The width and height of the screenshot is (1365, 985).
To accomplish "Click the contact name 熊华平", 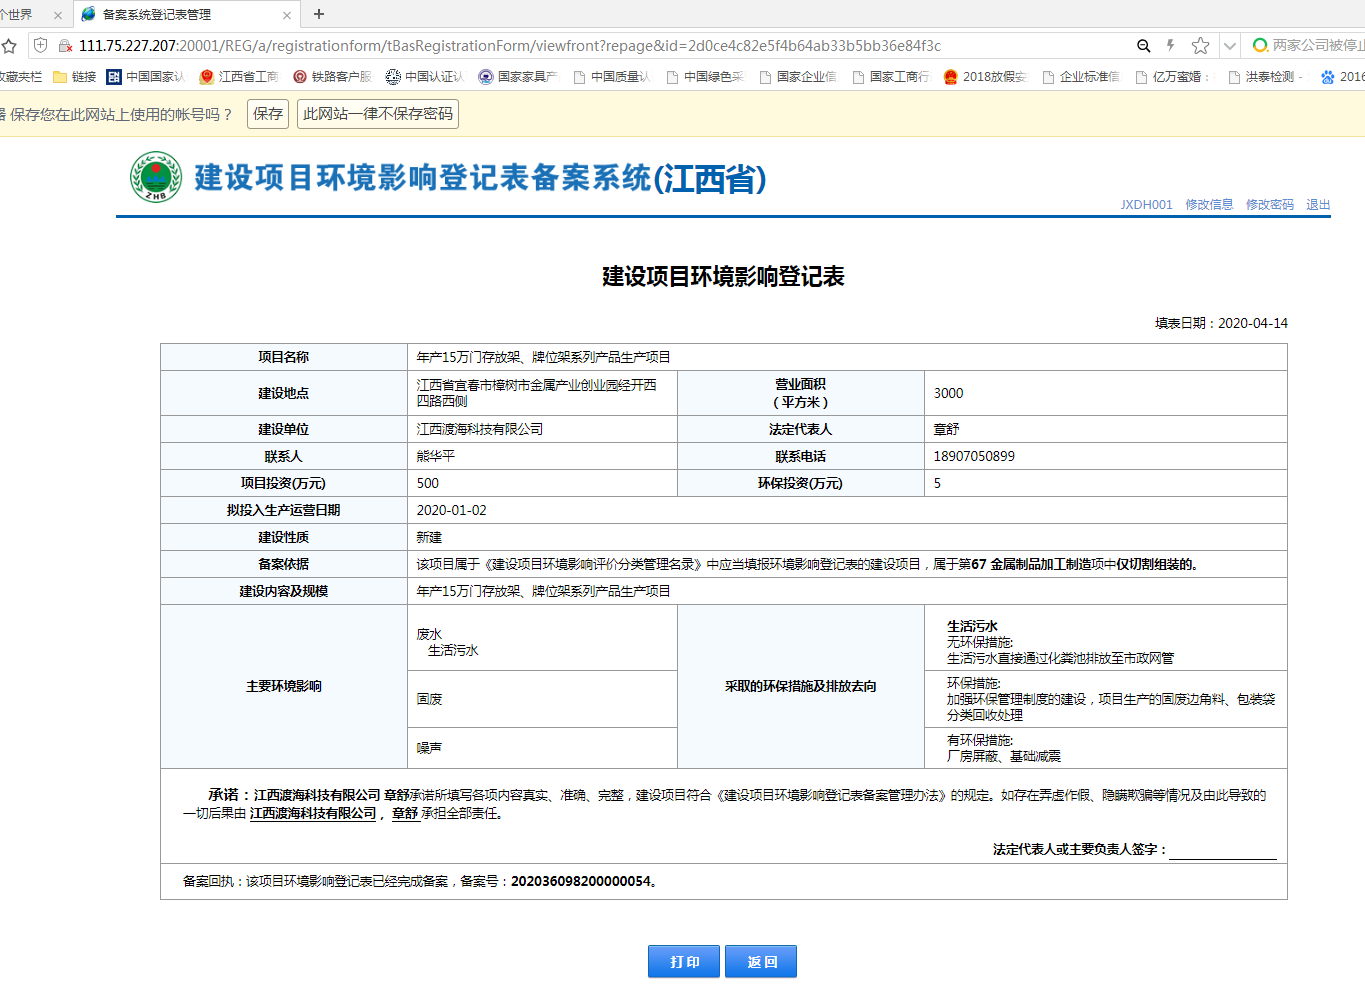I will pos(436,456).
